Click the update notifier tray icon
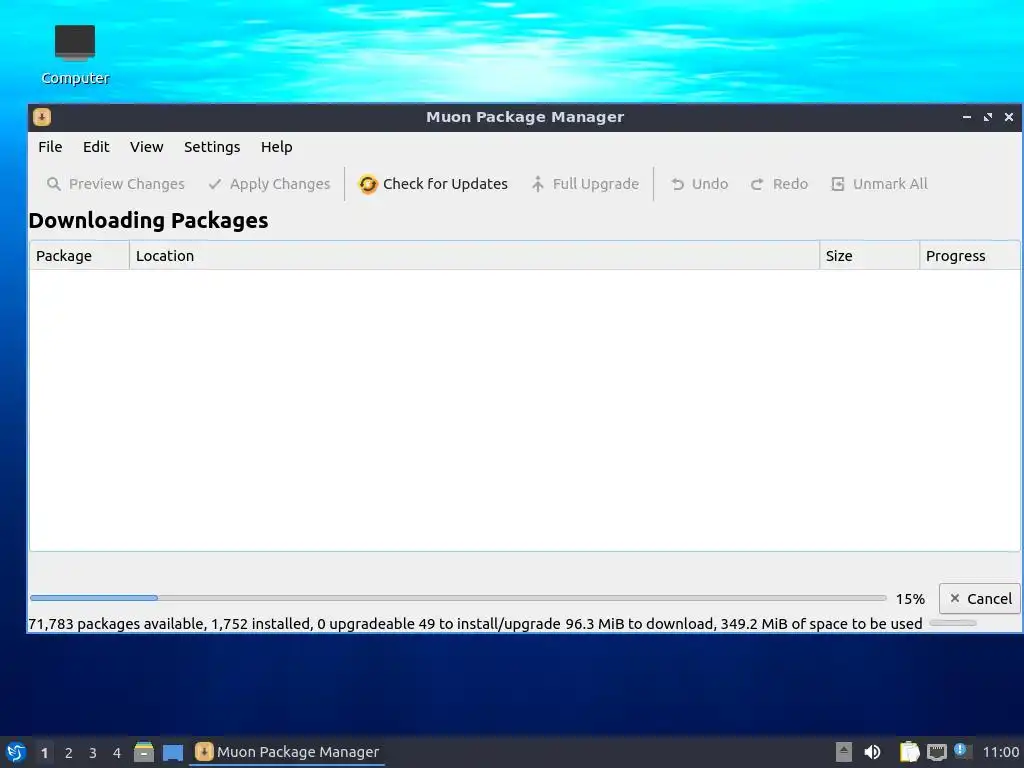The width and height of the screenshot is (1024, 768). [963, 751]
